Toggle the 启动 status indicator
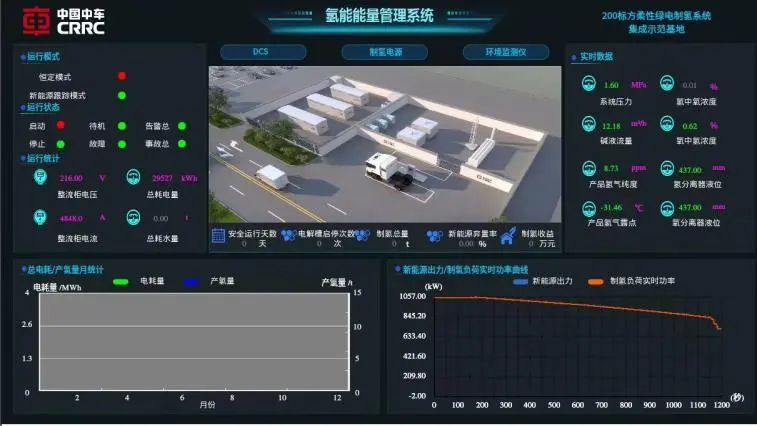757x426 pixels. [x=61, y=126]
